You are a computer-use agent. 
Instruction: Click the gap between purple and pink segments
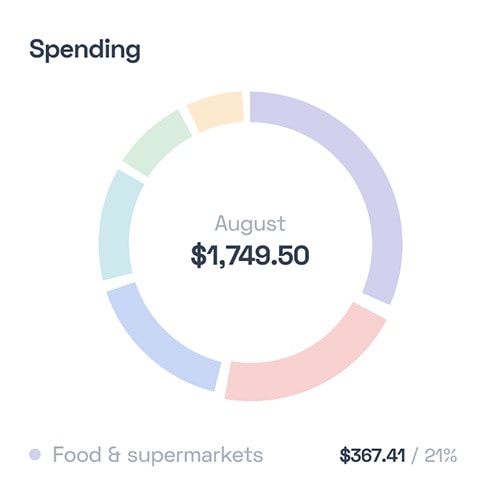click(375, 303)
